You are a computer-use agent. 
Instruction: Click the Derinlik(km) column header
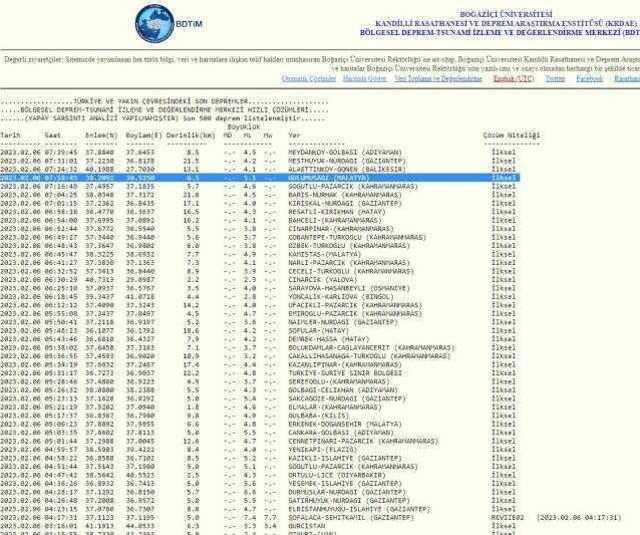[191, 135]
